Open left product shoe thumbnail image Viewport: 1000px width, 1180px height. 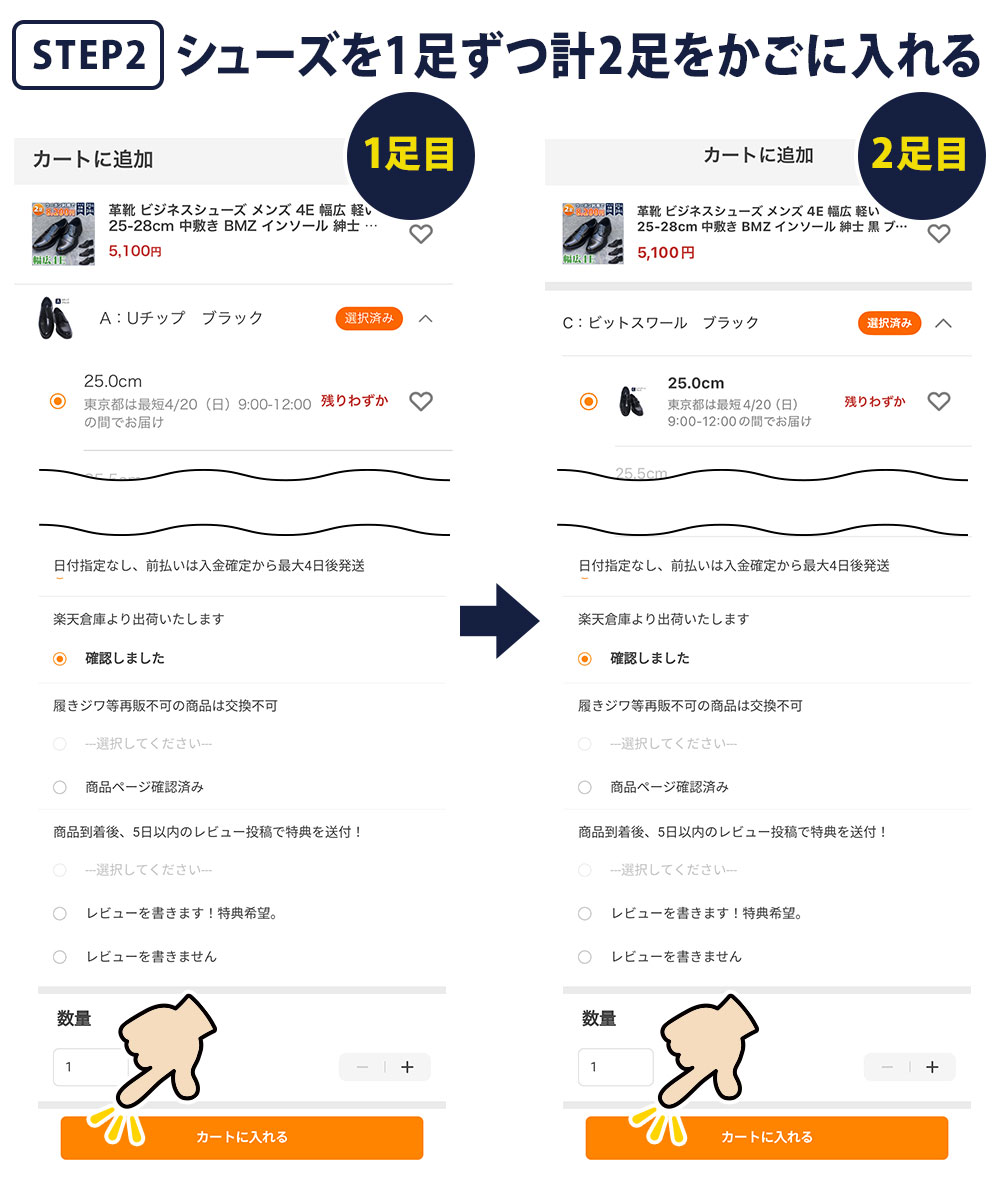click(63, 233)
